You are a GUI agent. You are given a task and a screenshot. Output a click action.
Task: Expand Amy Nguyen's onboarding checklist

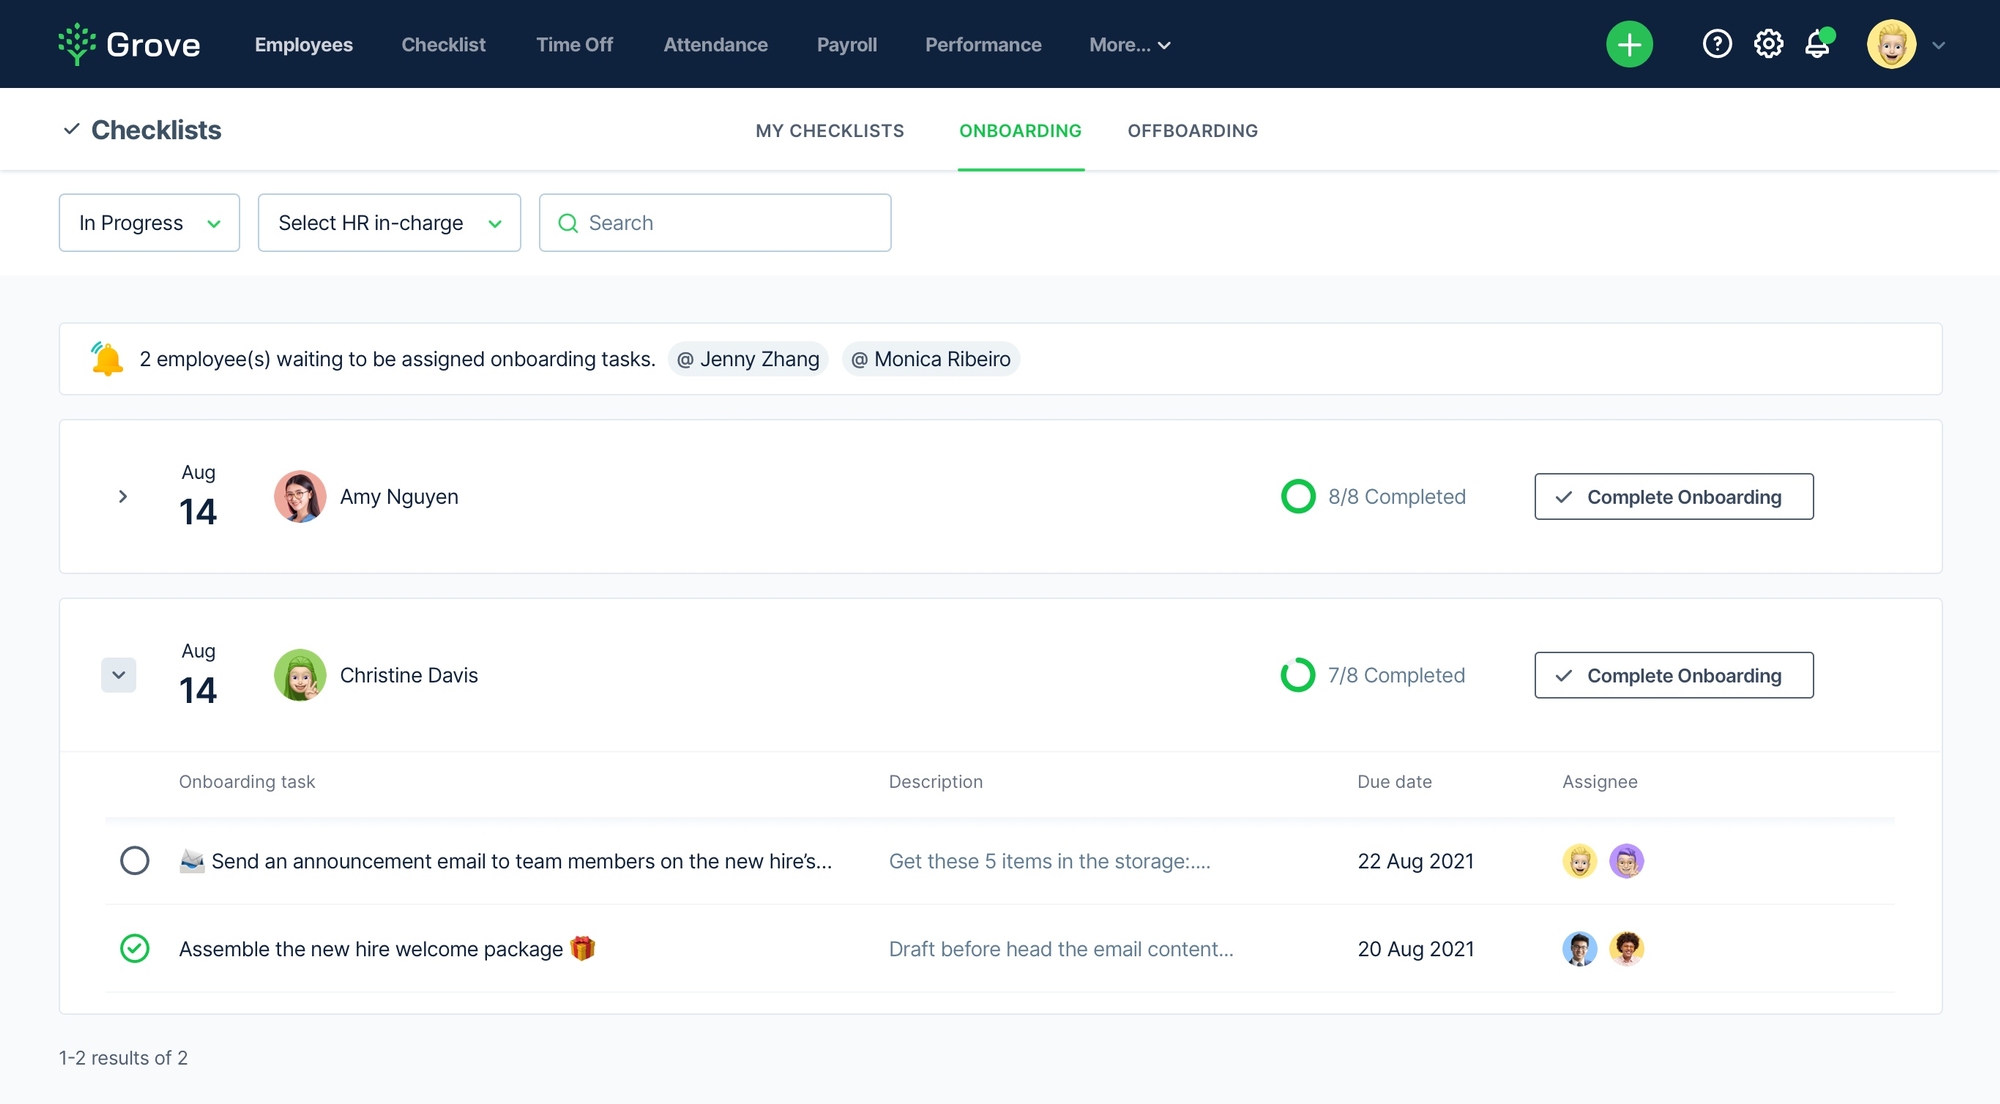[123, 496]
